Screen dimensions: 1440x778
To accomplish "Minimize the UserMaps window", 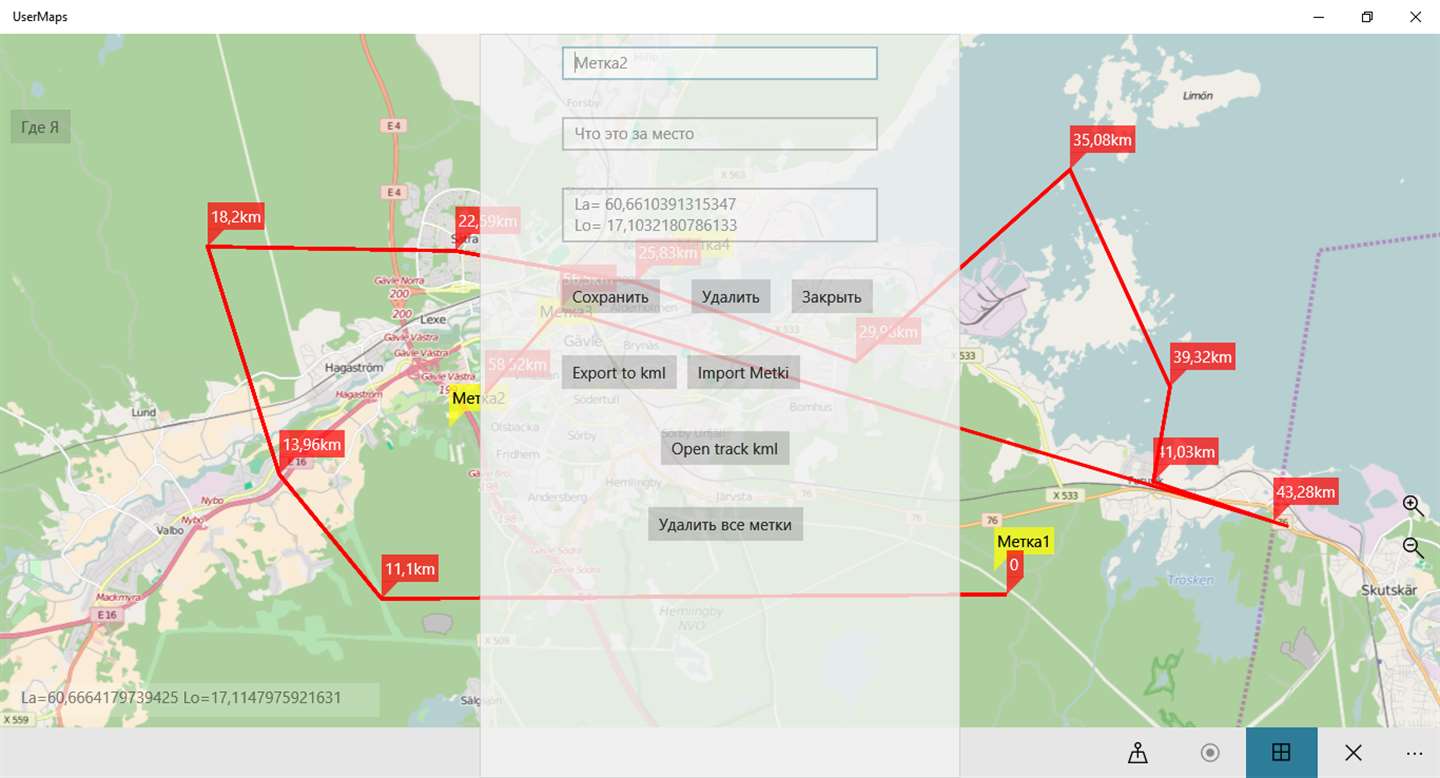I will pos(1319,17).
